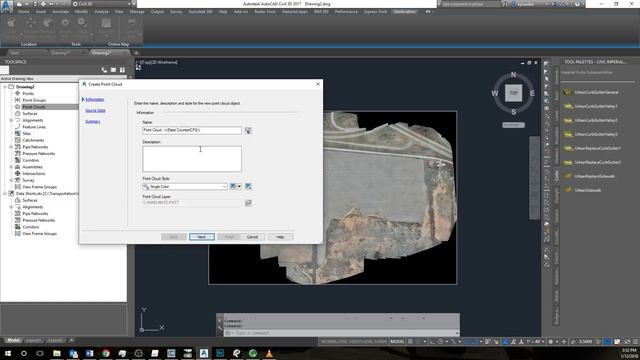This screenshot has height=360, width=640.
Task: Open the Analyze ribbon tab
Action: [x=101, y=12]
